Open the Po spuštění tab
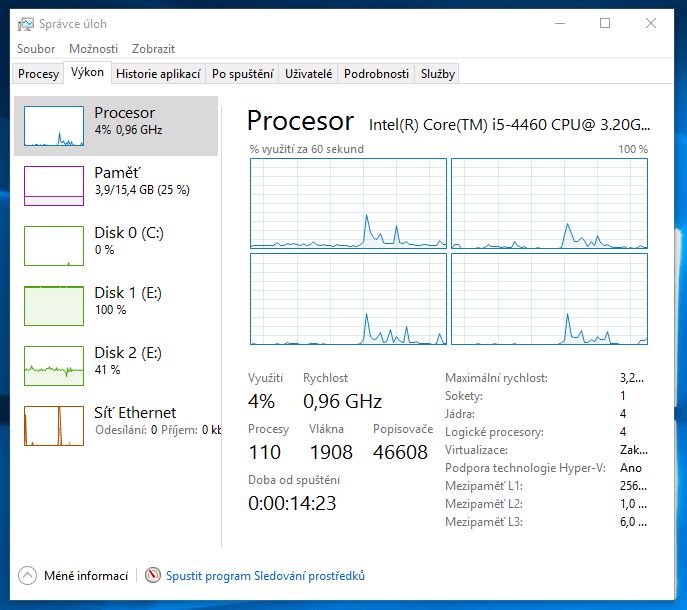Image resolution: width=687 pixels, height=610 pixels. click(x=242, y=74)
